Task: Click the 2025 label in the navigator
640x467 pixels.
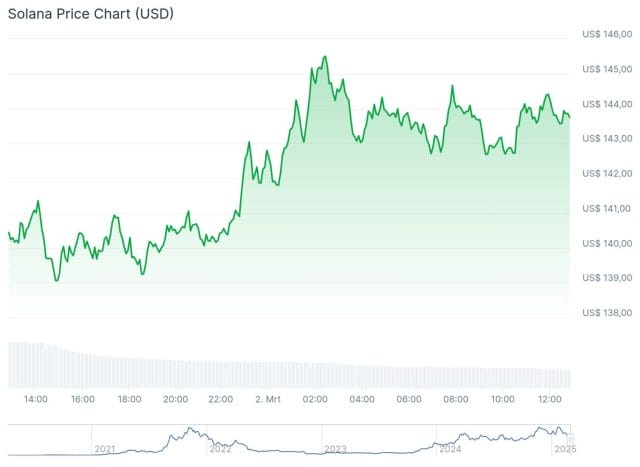Action: click(566, 449)
